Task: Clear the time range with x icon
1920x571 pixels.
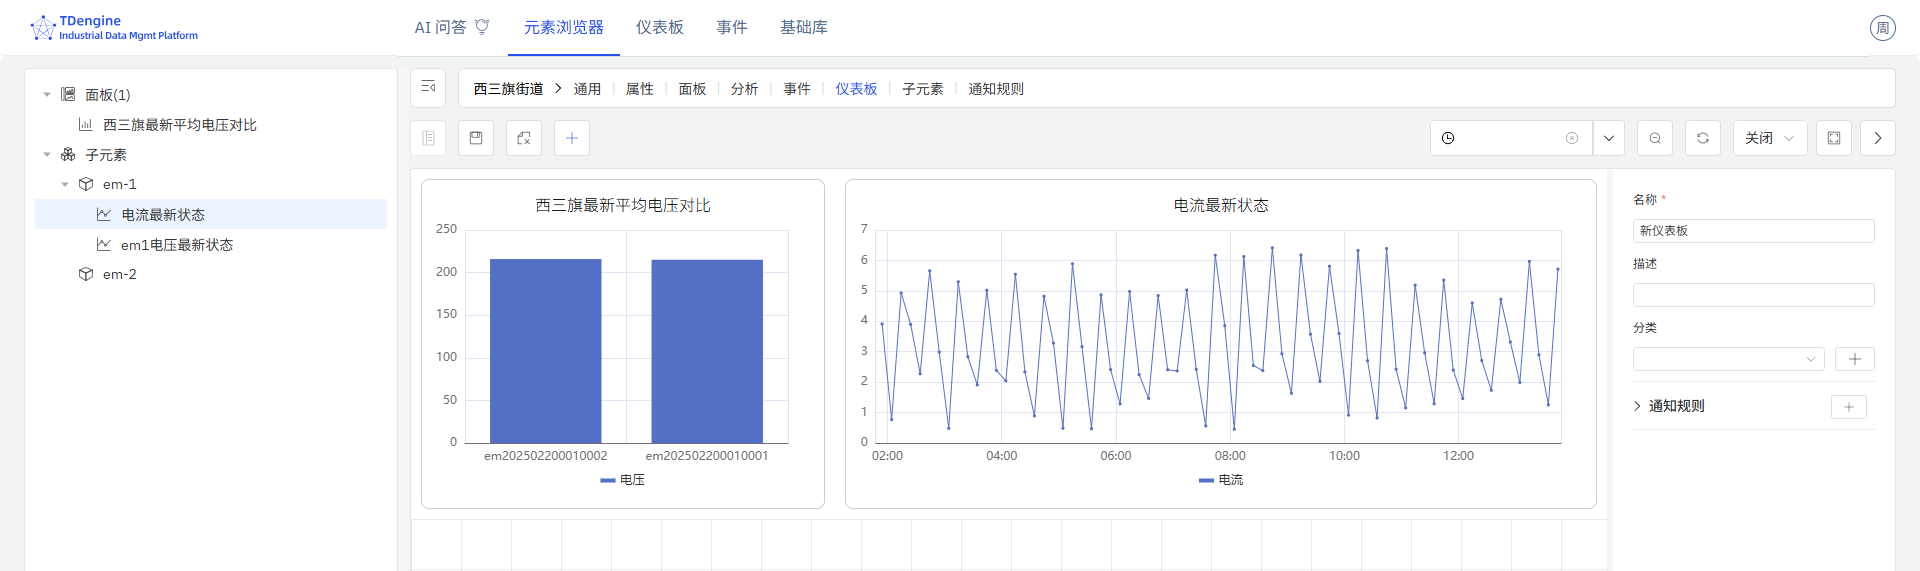Action: [x=1572, y=138]
